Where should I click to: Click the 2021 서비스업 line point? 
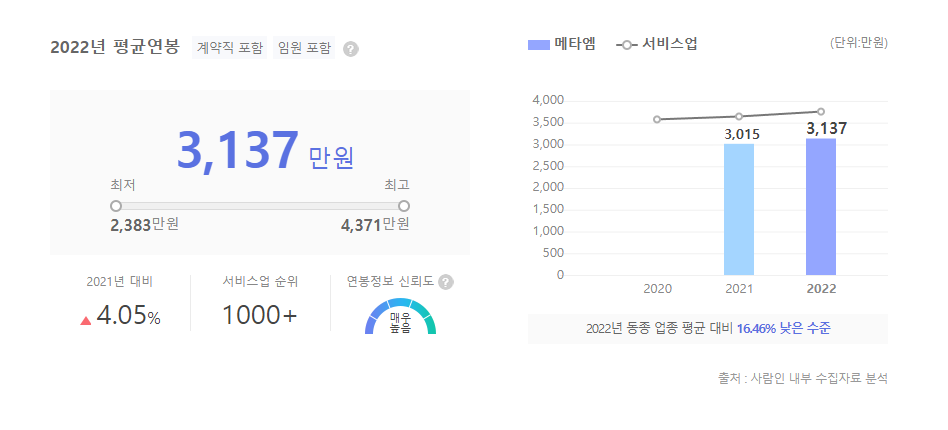click(x=739, y=116)
